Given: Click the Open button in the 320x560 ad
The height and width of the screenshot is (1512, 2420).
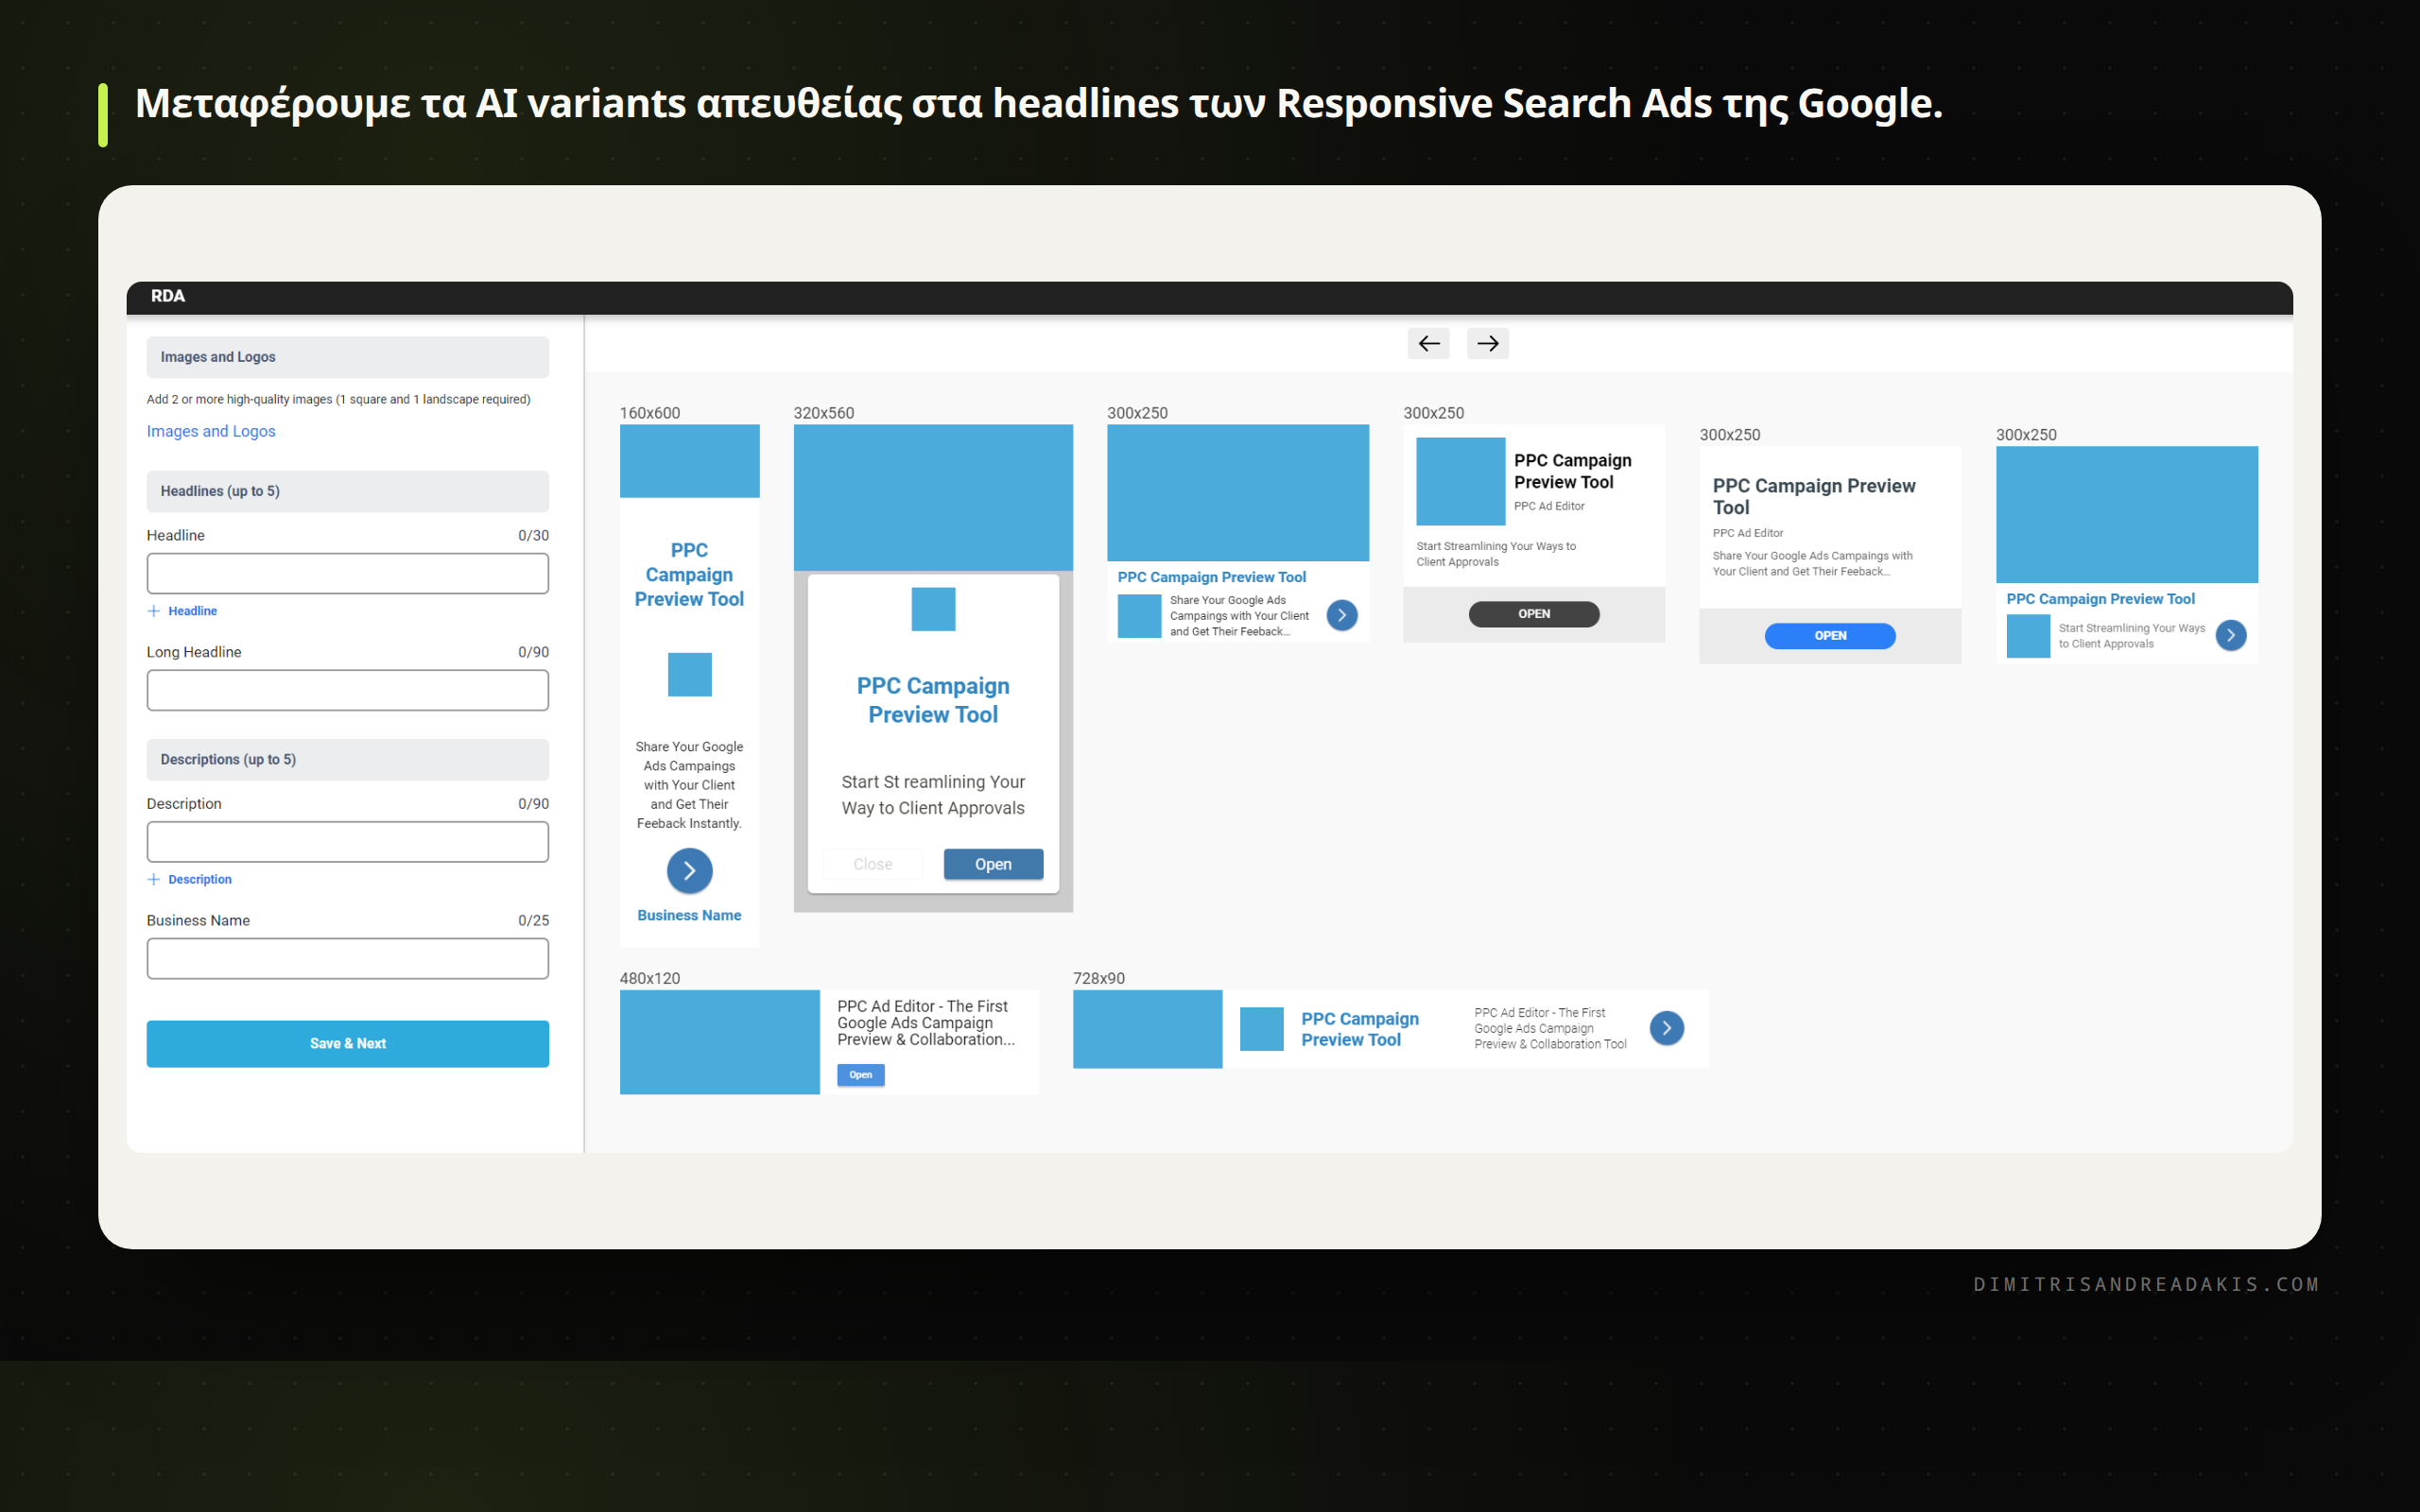Looking at the screenshot, I should click(x=993, y=864).
